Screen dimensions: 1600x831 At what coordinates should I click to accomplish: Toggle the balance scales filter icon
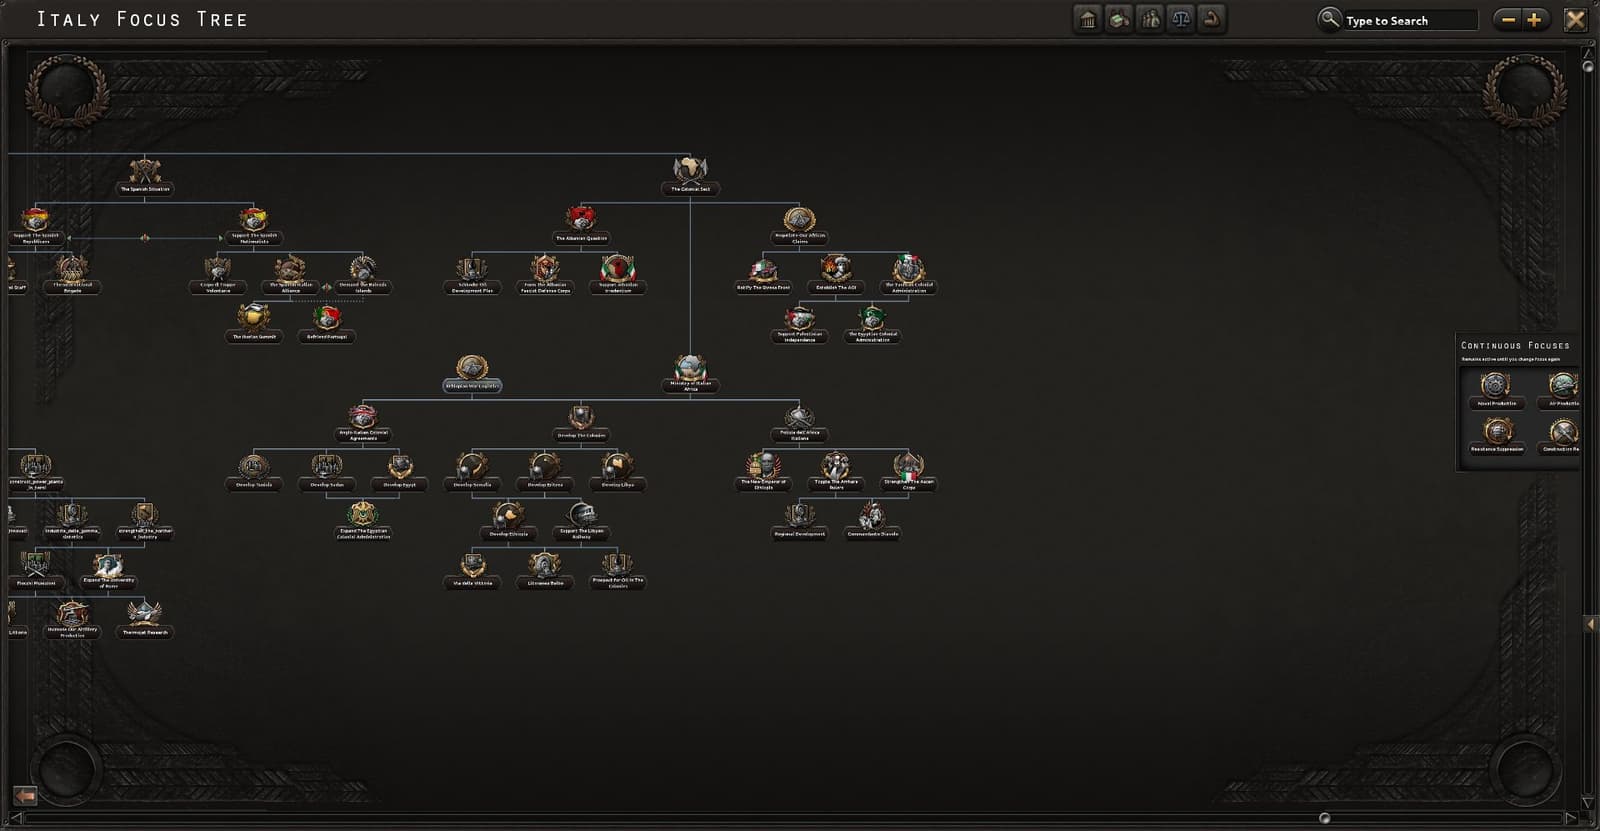[1181, 19]
